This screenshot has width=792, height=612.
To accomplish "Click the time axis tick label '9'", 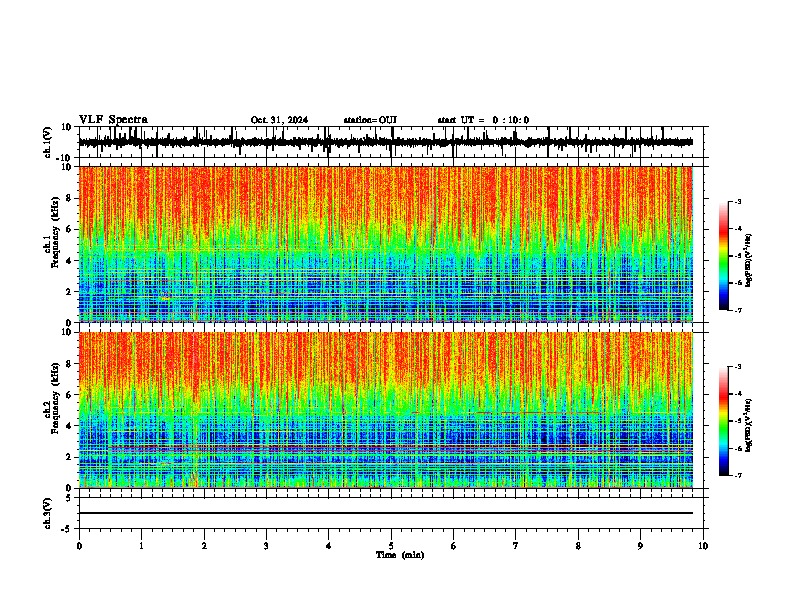I will (x=640, y=546).
